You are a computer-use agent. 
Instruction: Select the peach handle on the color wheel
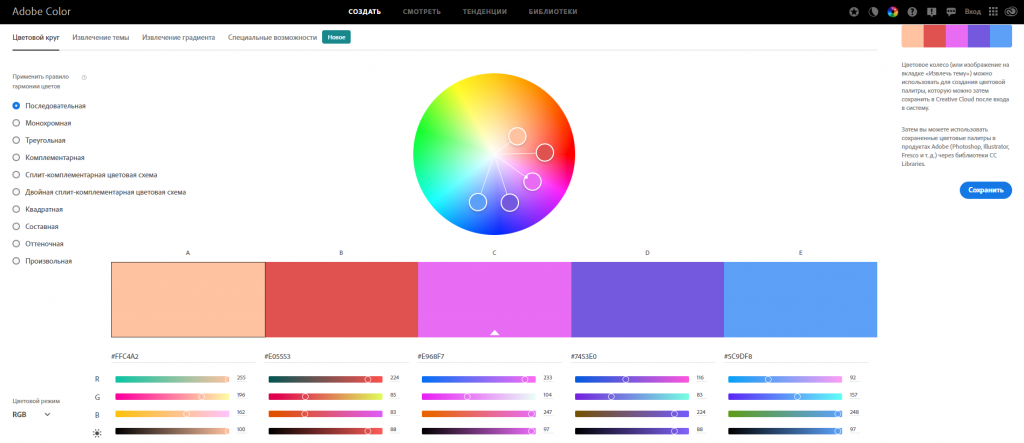[x=517, y=136]
